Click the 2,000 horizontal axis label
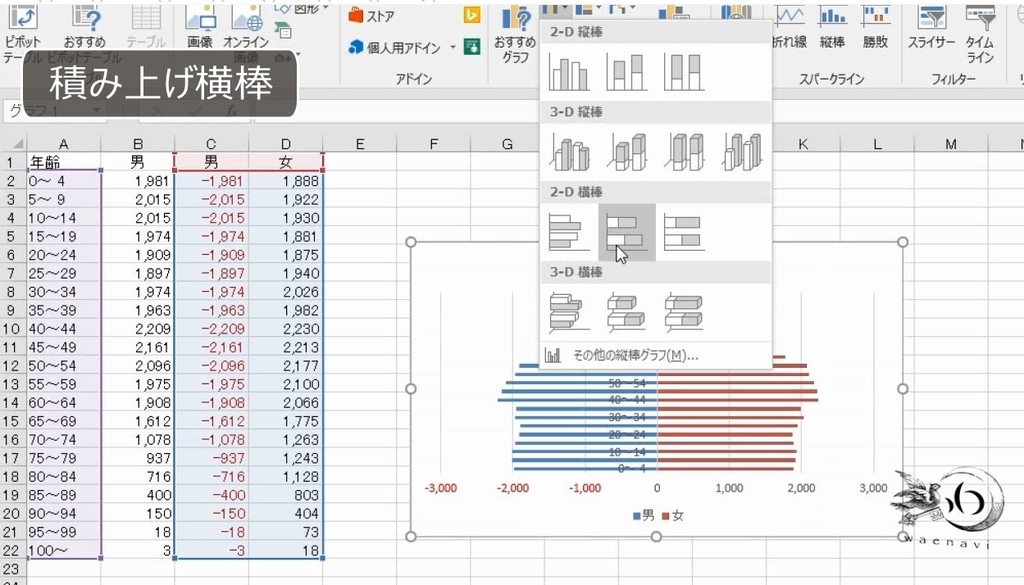Image resolution: width=1024 pixels, height=585 pixels. point(801,488)
